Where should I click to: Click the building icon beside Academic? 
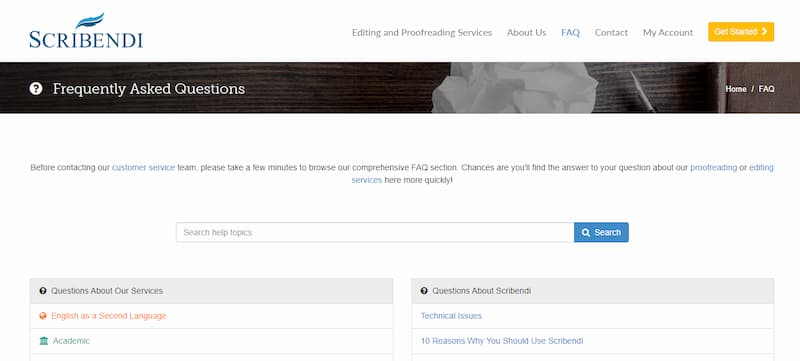44,341
